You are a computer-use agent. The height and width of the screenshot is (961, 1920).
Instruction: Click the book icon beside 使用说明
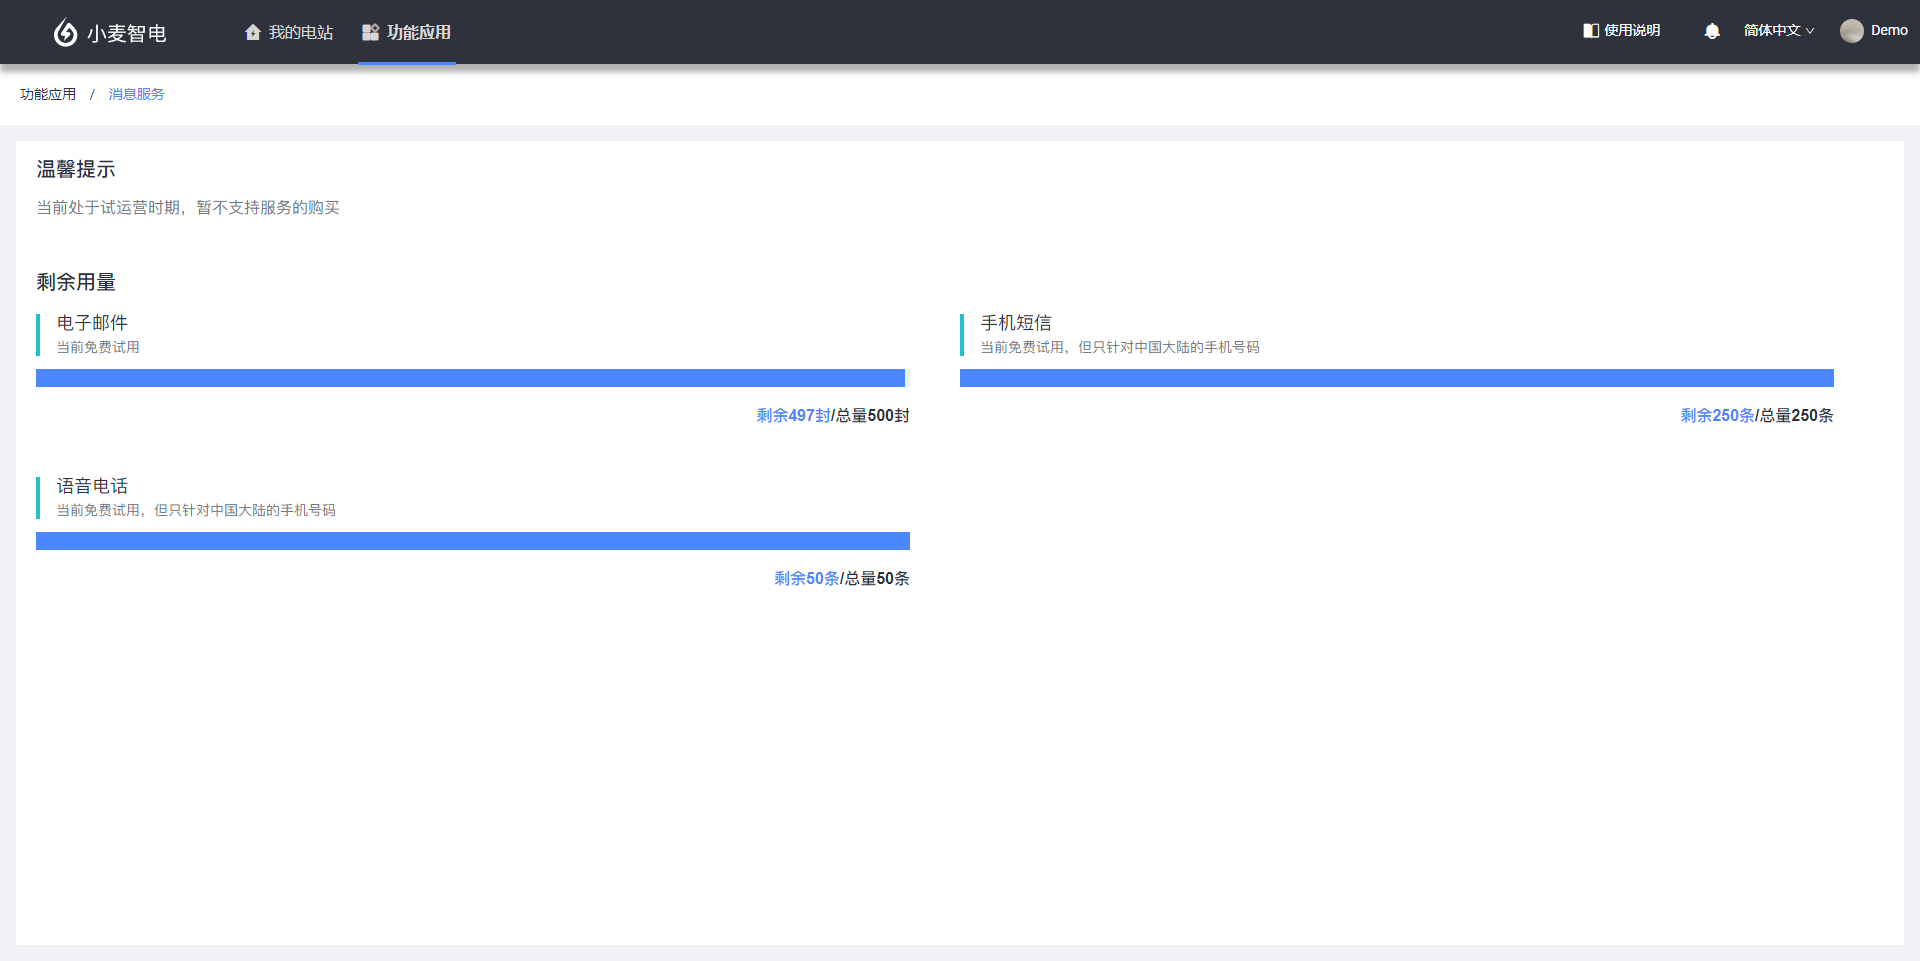(1590, 31)
